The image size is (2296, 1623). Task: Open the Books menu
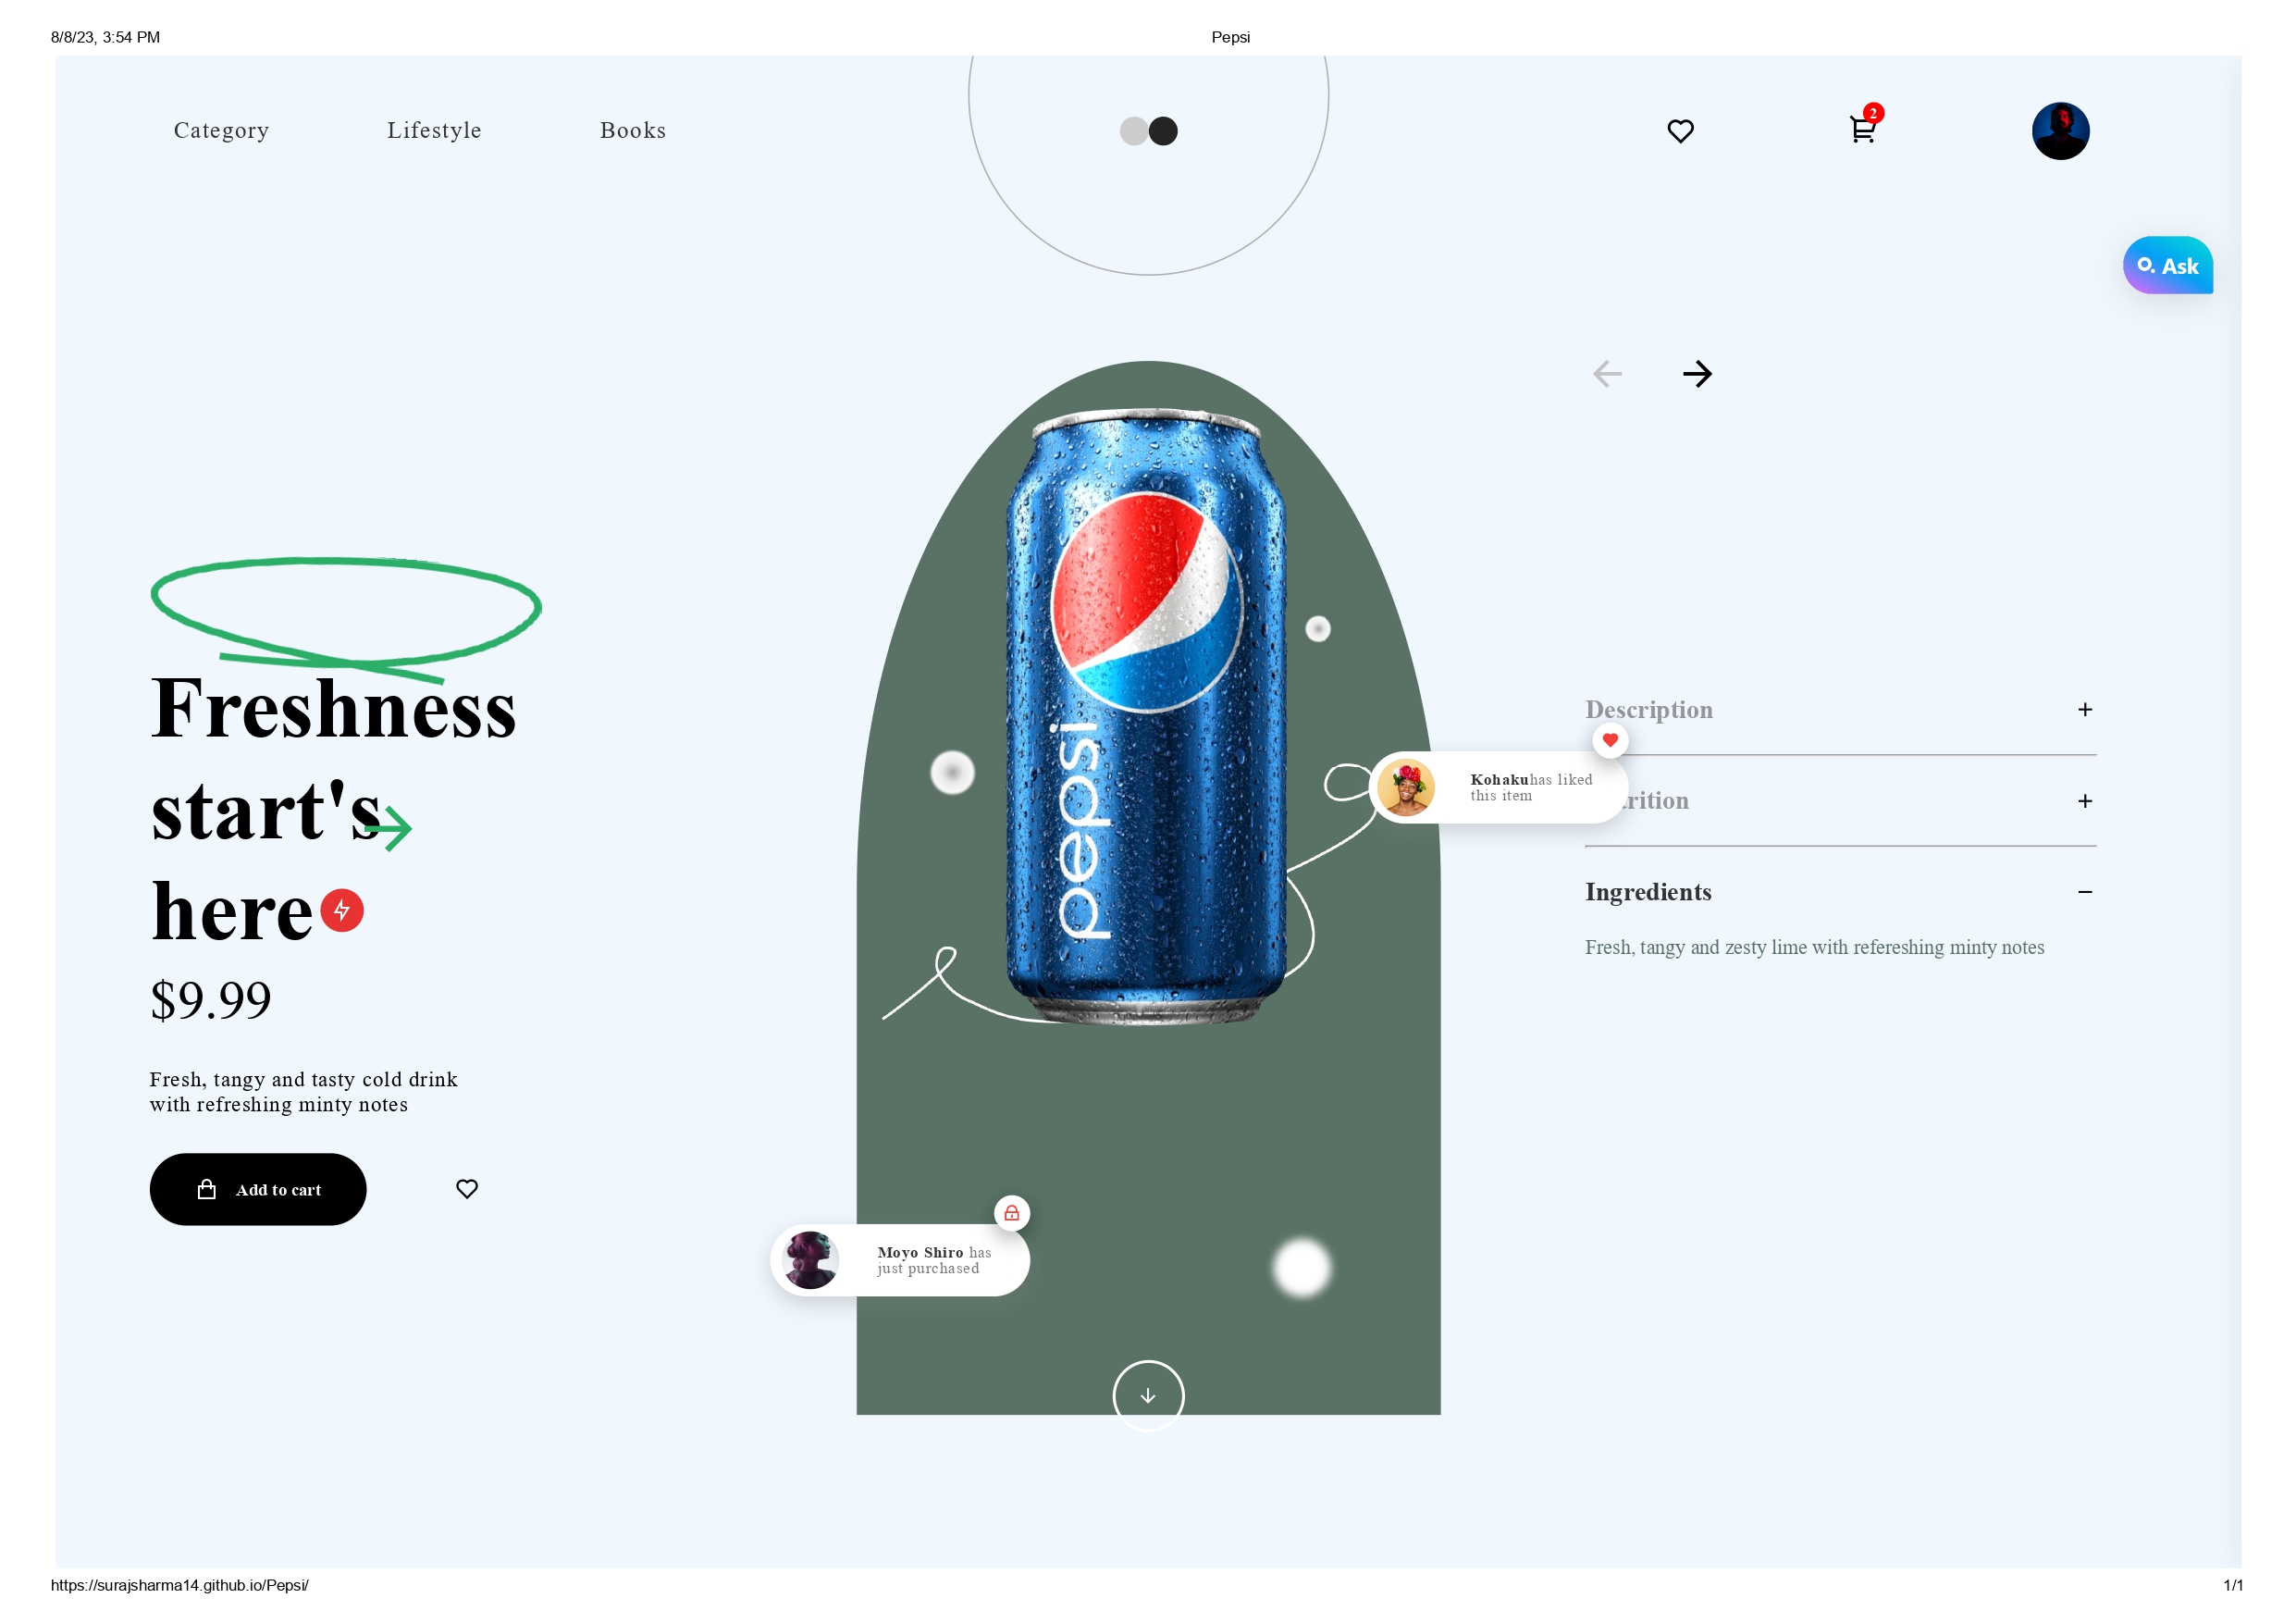click(632, 130)
